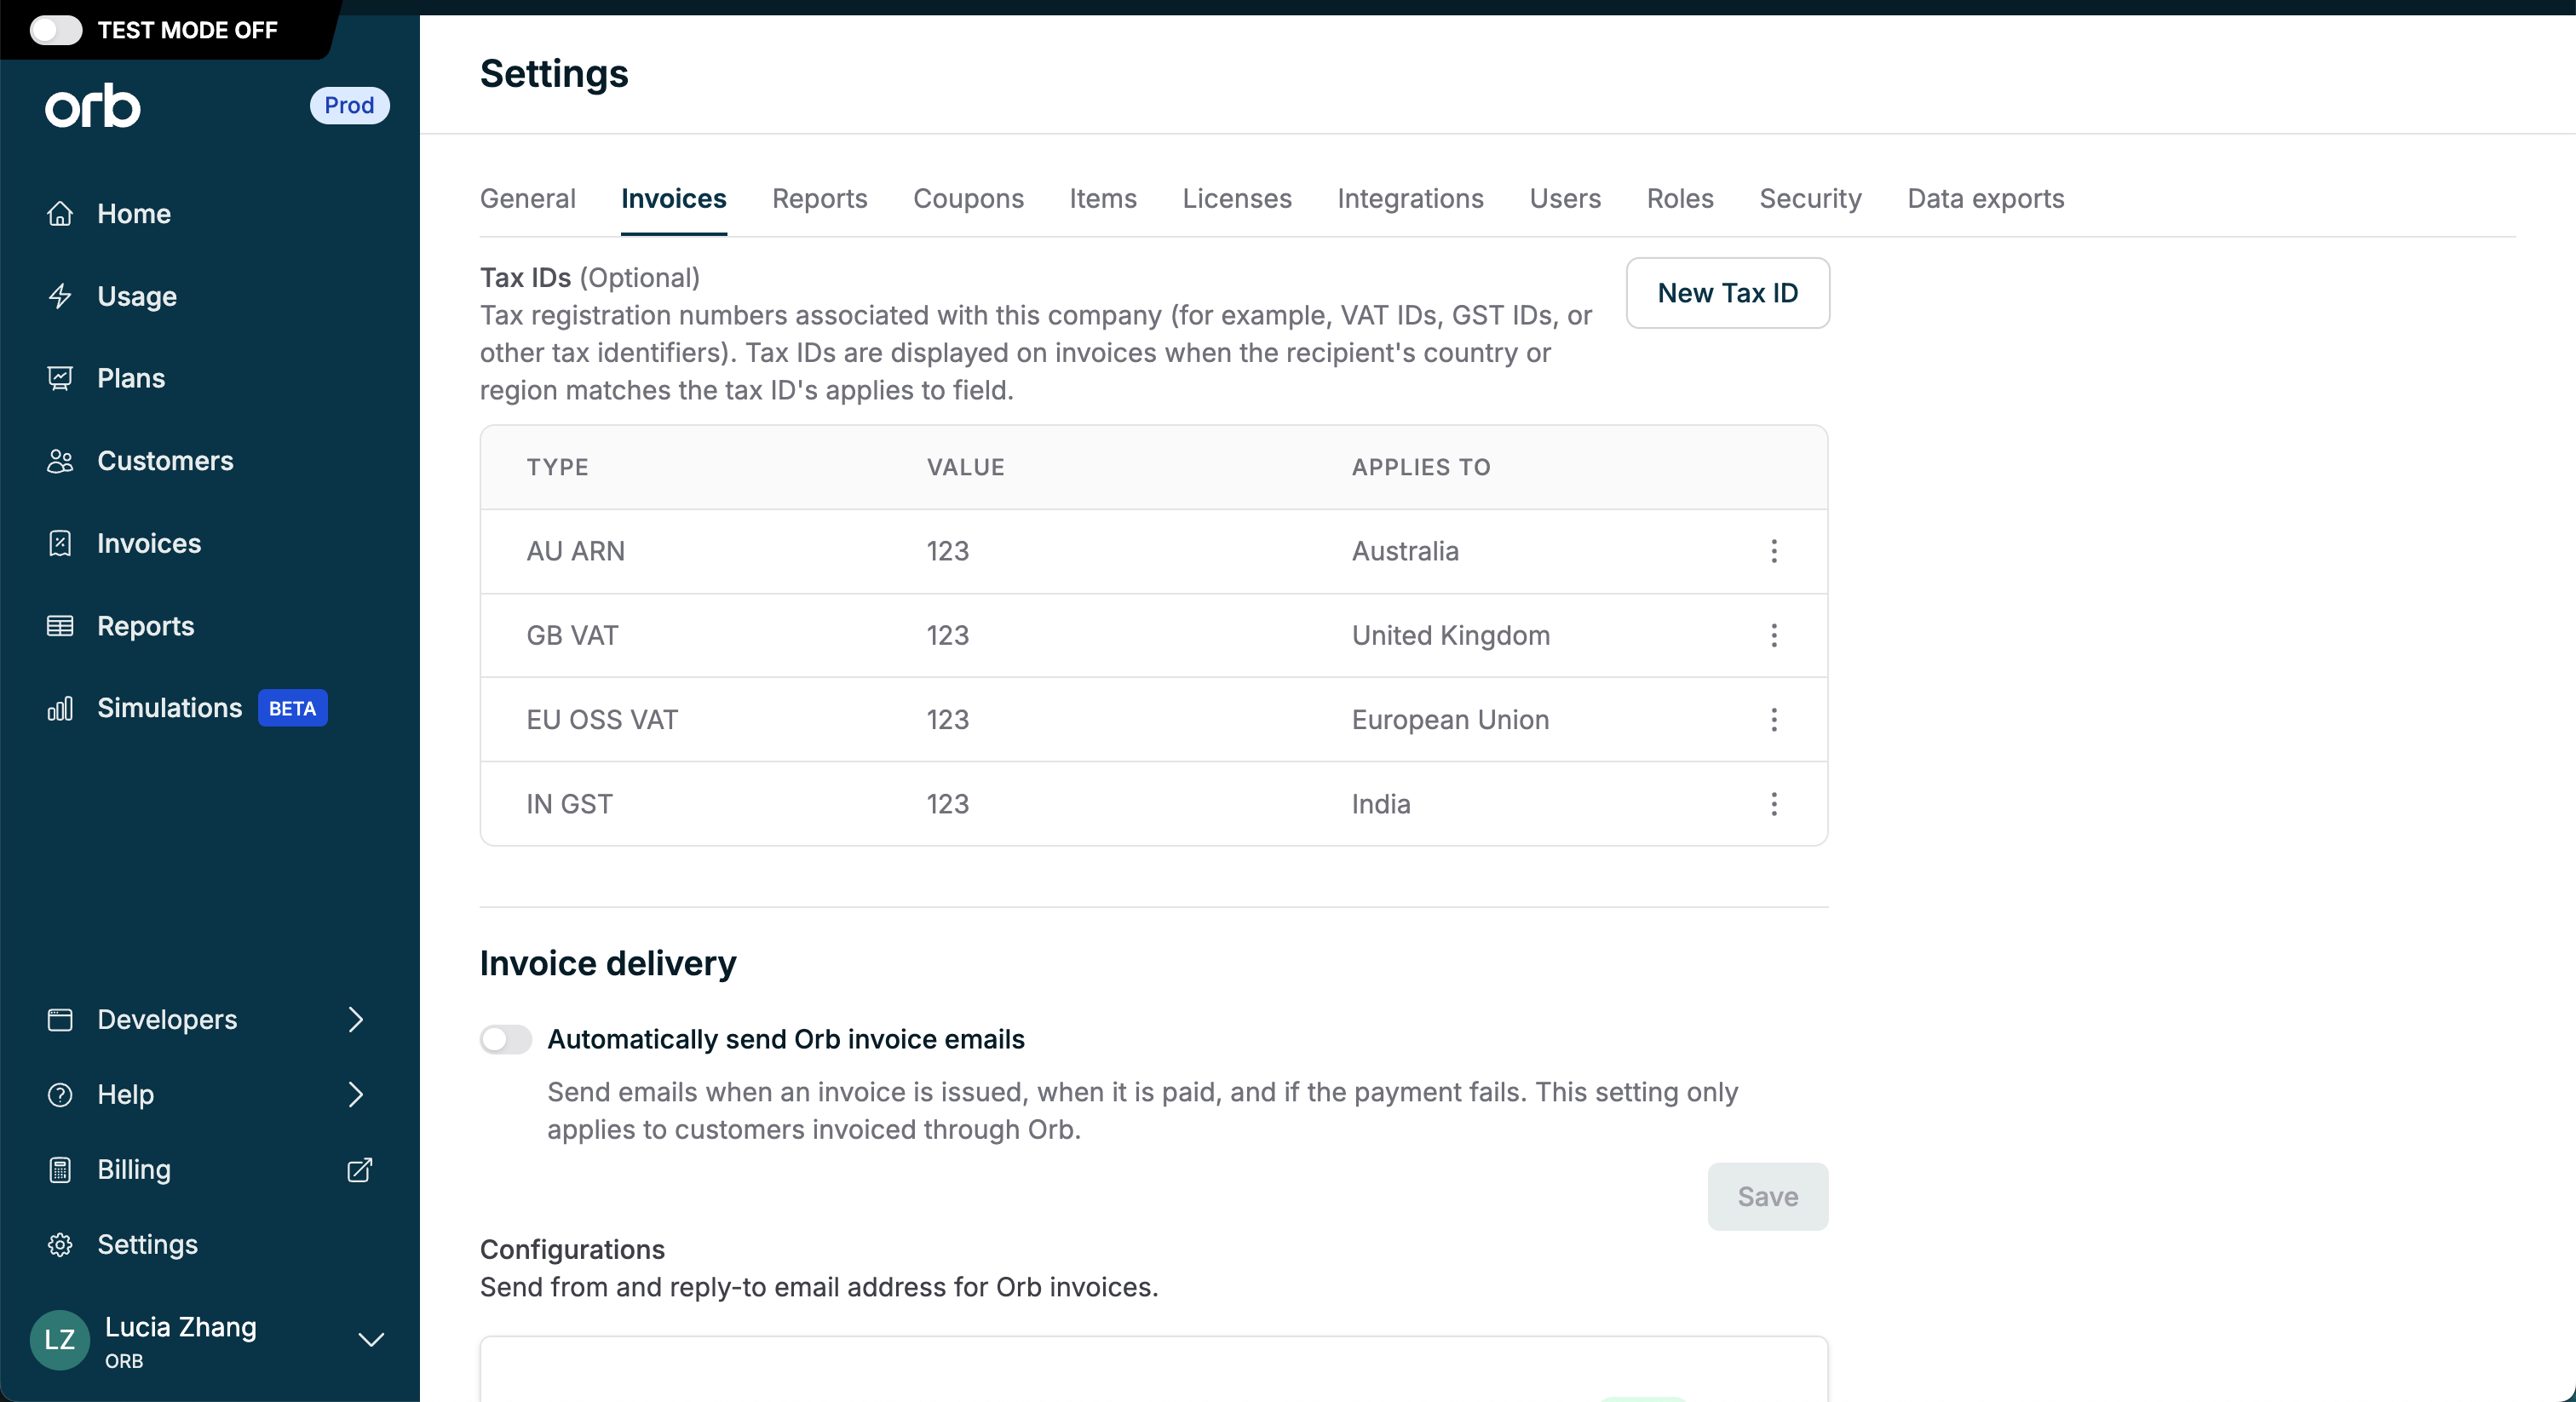Click the Simulations bar chart icon
This screenshot has width=2576, height=1402.
click(x=60, y=708)
